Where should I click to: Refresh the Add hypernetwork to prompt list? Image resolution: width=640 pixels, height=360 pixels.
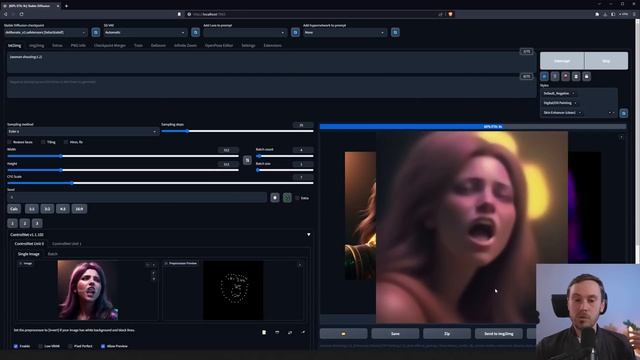coord(395,32)
